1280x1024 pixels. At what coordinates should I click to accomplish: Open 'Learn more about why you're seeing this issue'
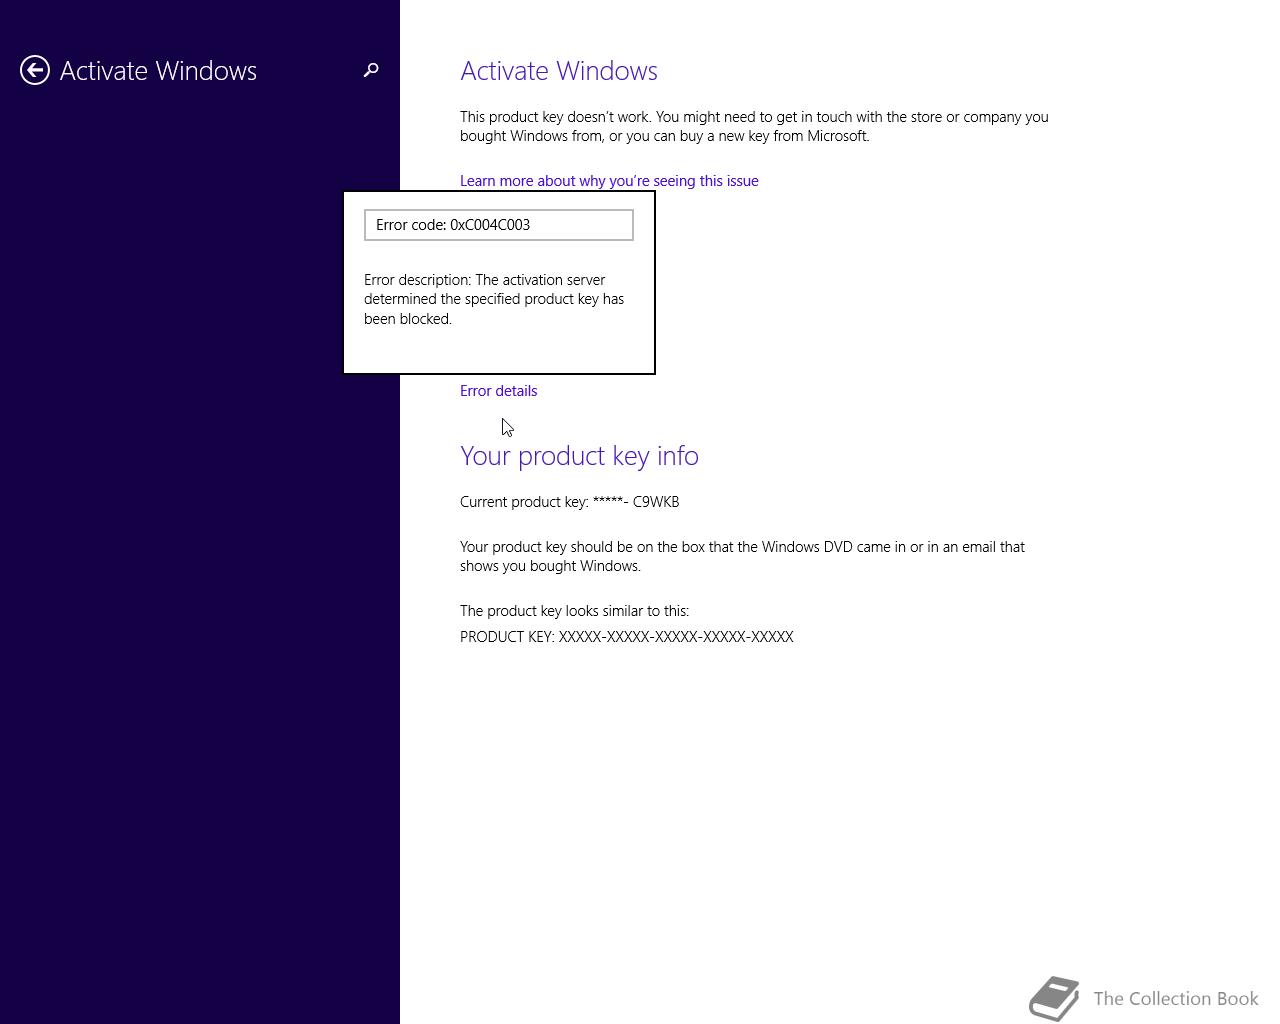coord(609,181)
